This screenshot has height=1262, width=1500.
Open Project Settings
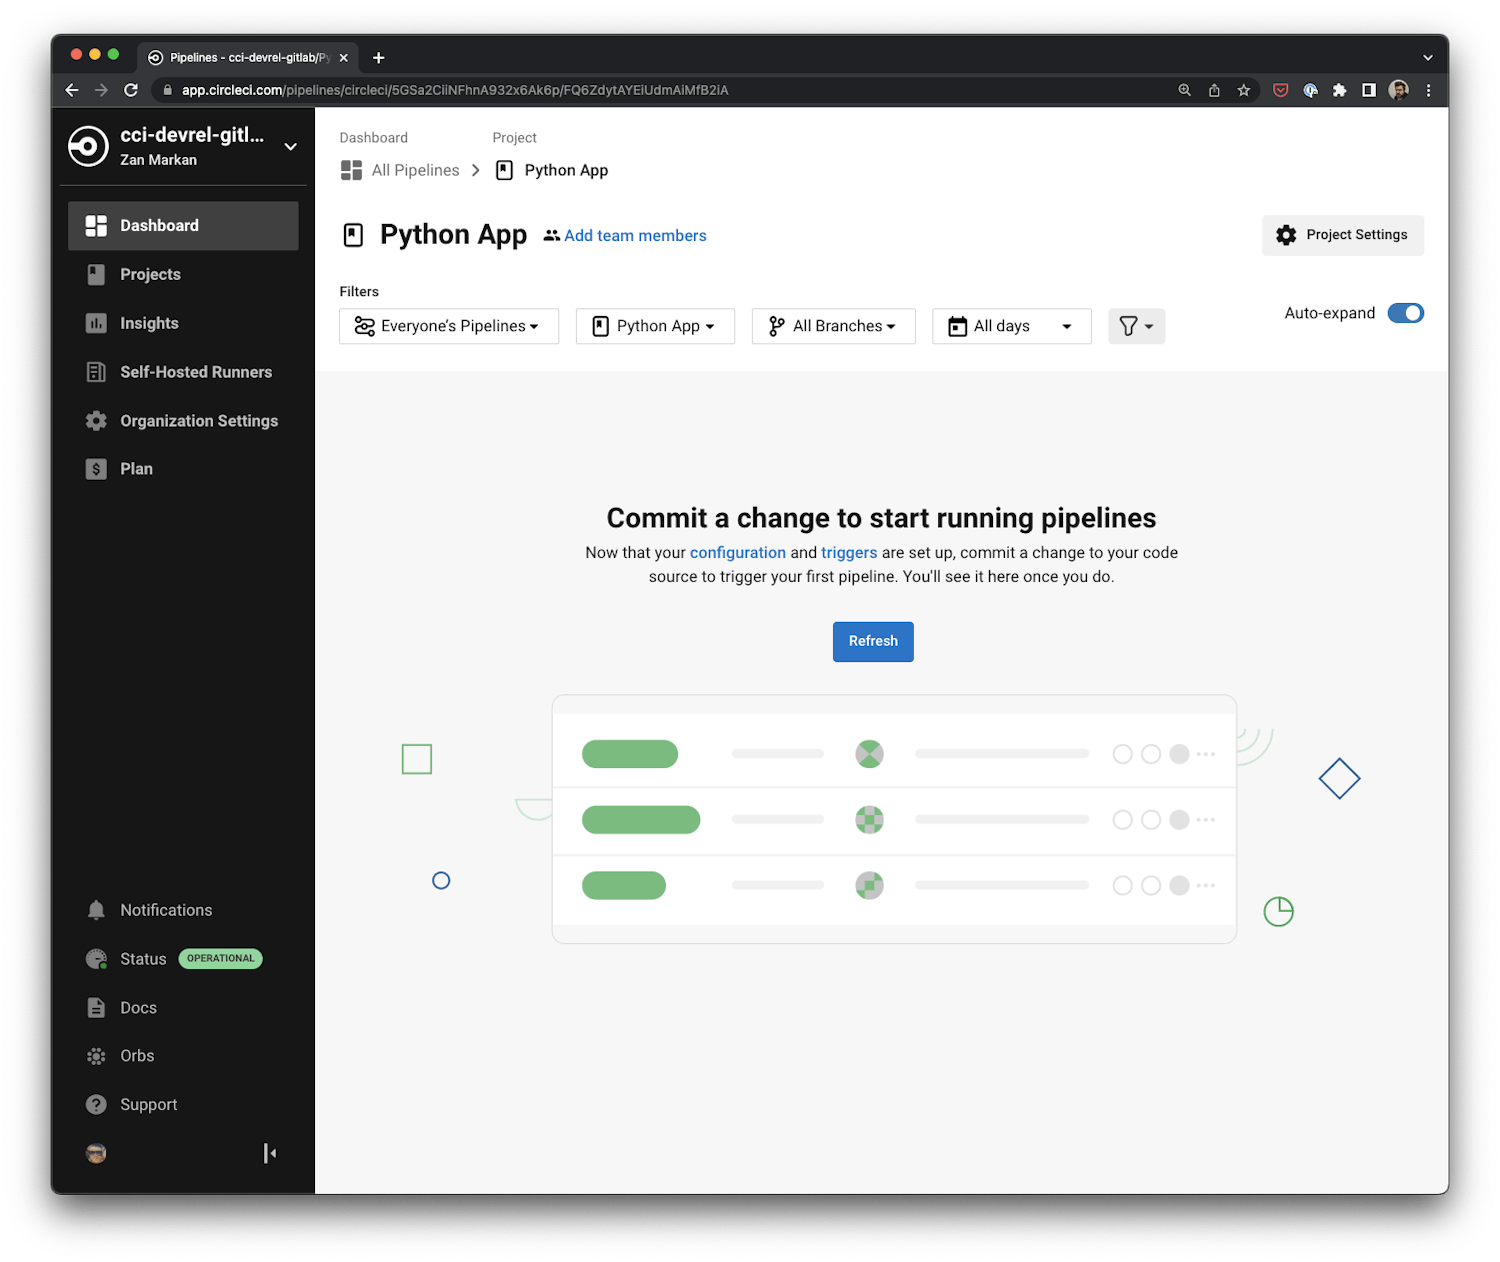(x=1342, y=235)
